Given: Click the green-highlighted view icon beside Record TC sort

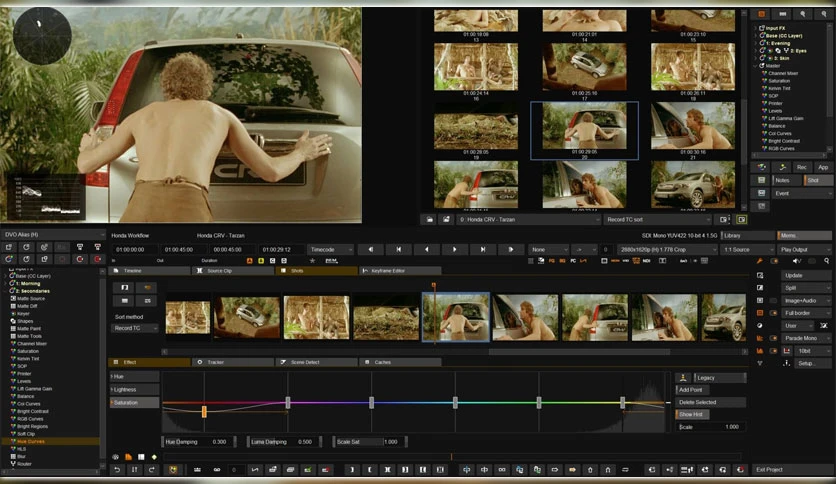Looking at the screenshot, I should coord(741,219).
